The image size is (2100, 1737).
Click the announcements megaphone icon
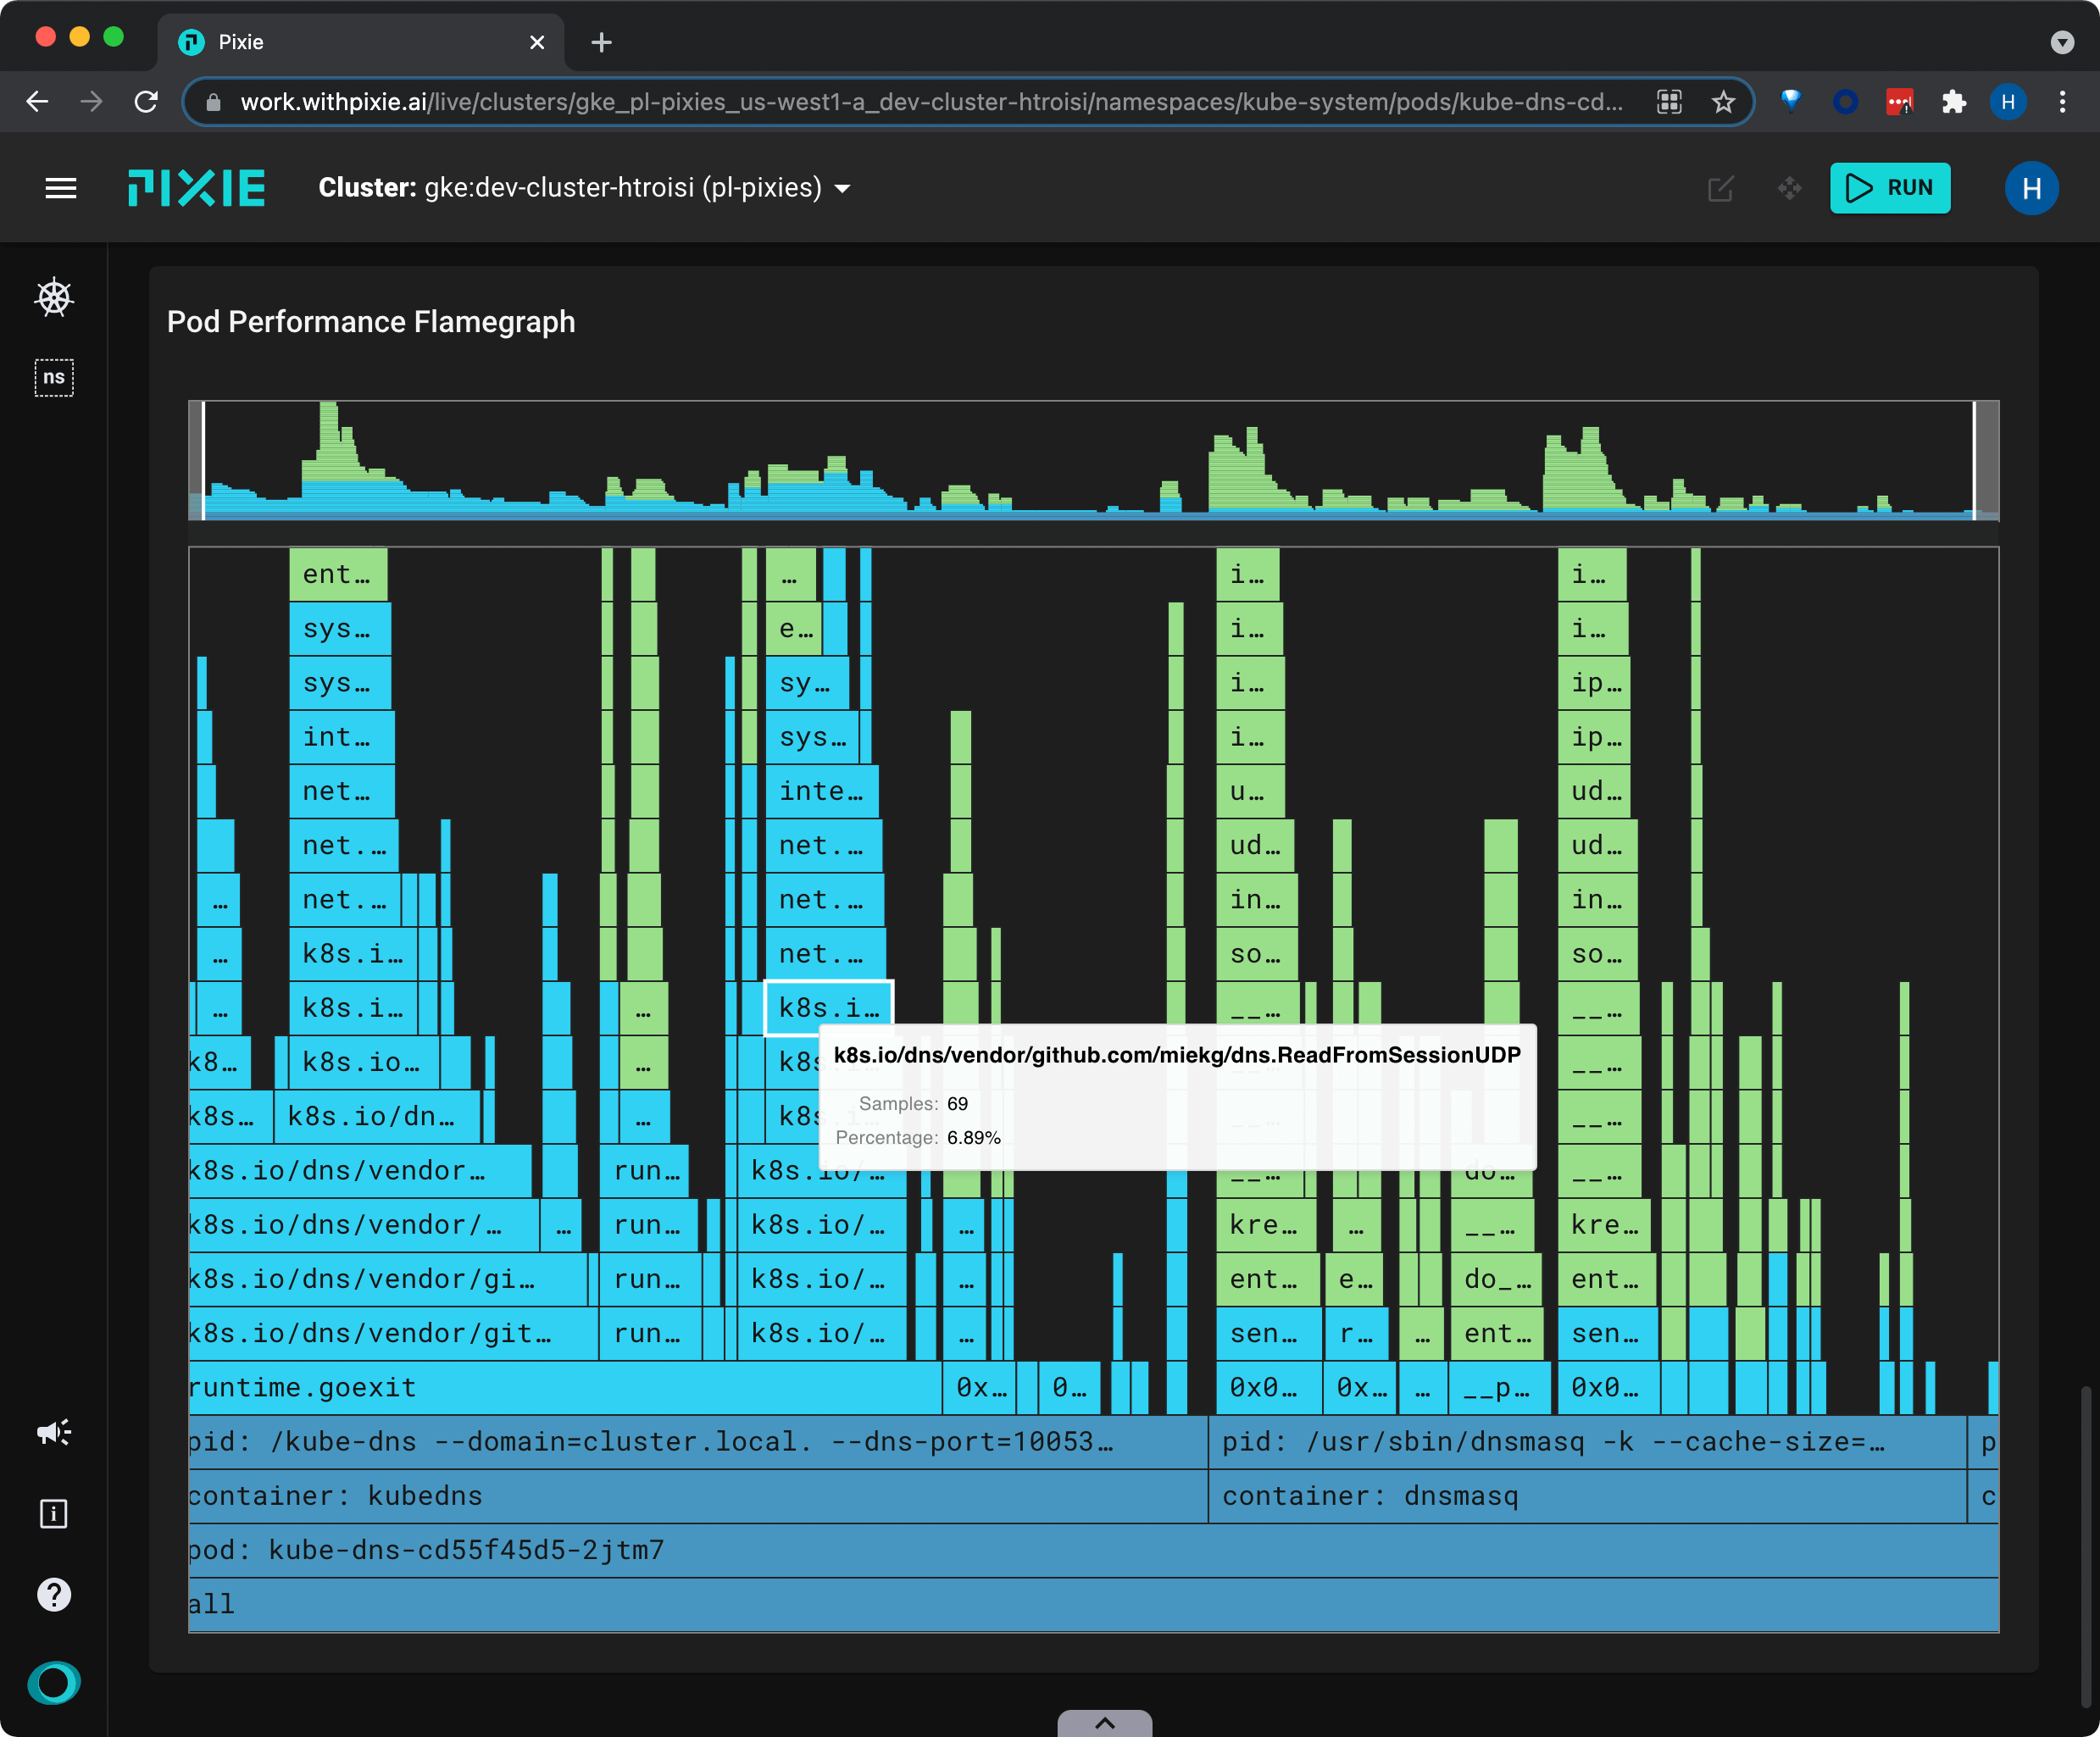(54, 1432)
